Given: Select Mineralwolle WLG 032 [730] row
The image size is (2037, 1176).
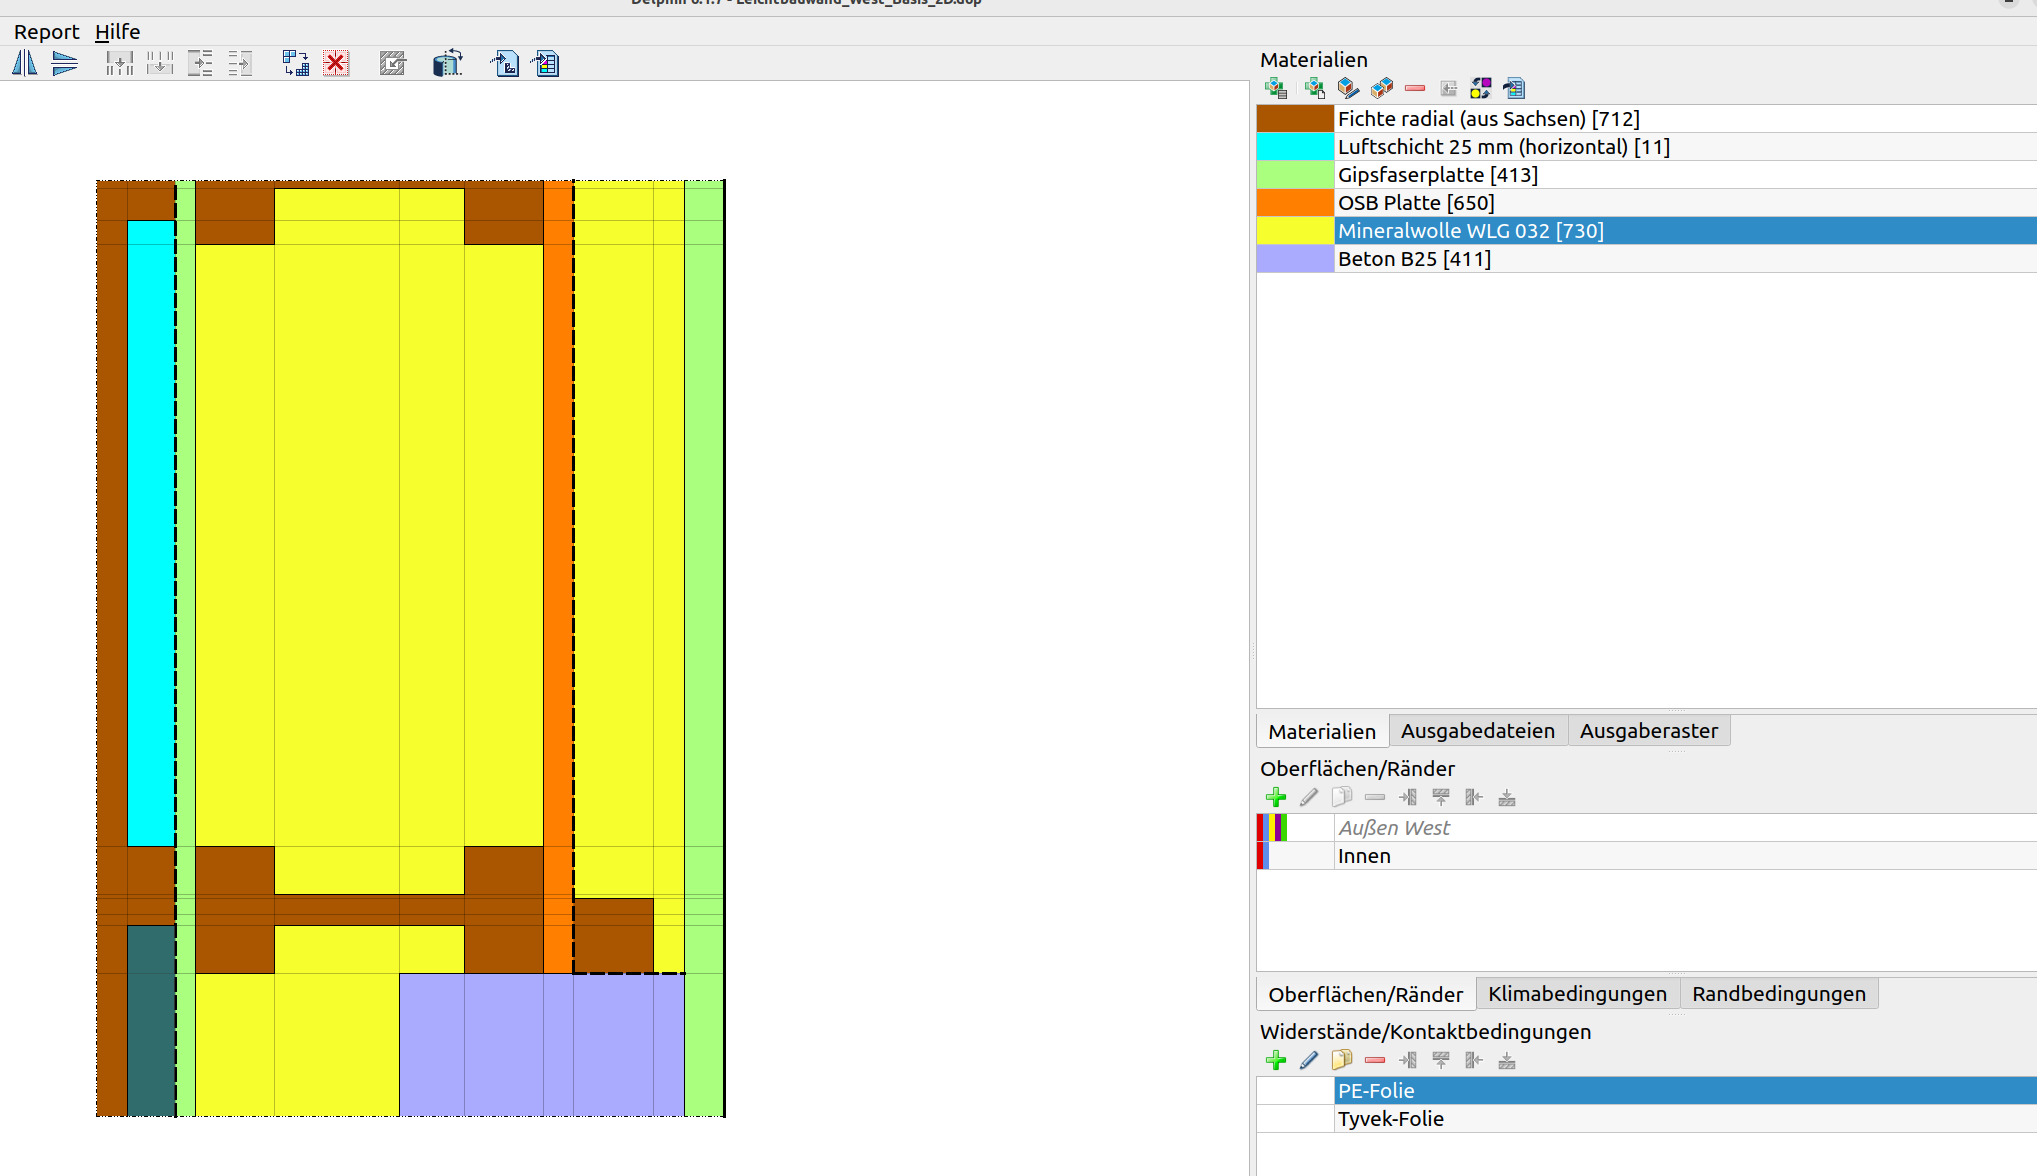Looking at the screenshot, I should 1647,231.
